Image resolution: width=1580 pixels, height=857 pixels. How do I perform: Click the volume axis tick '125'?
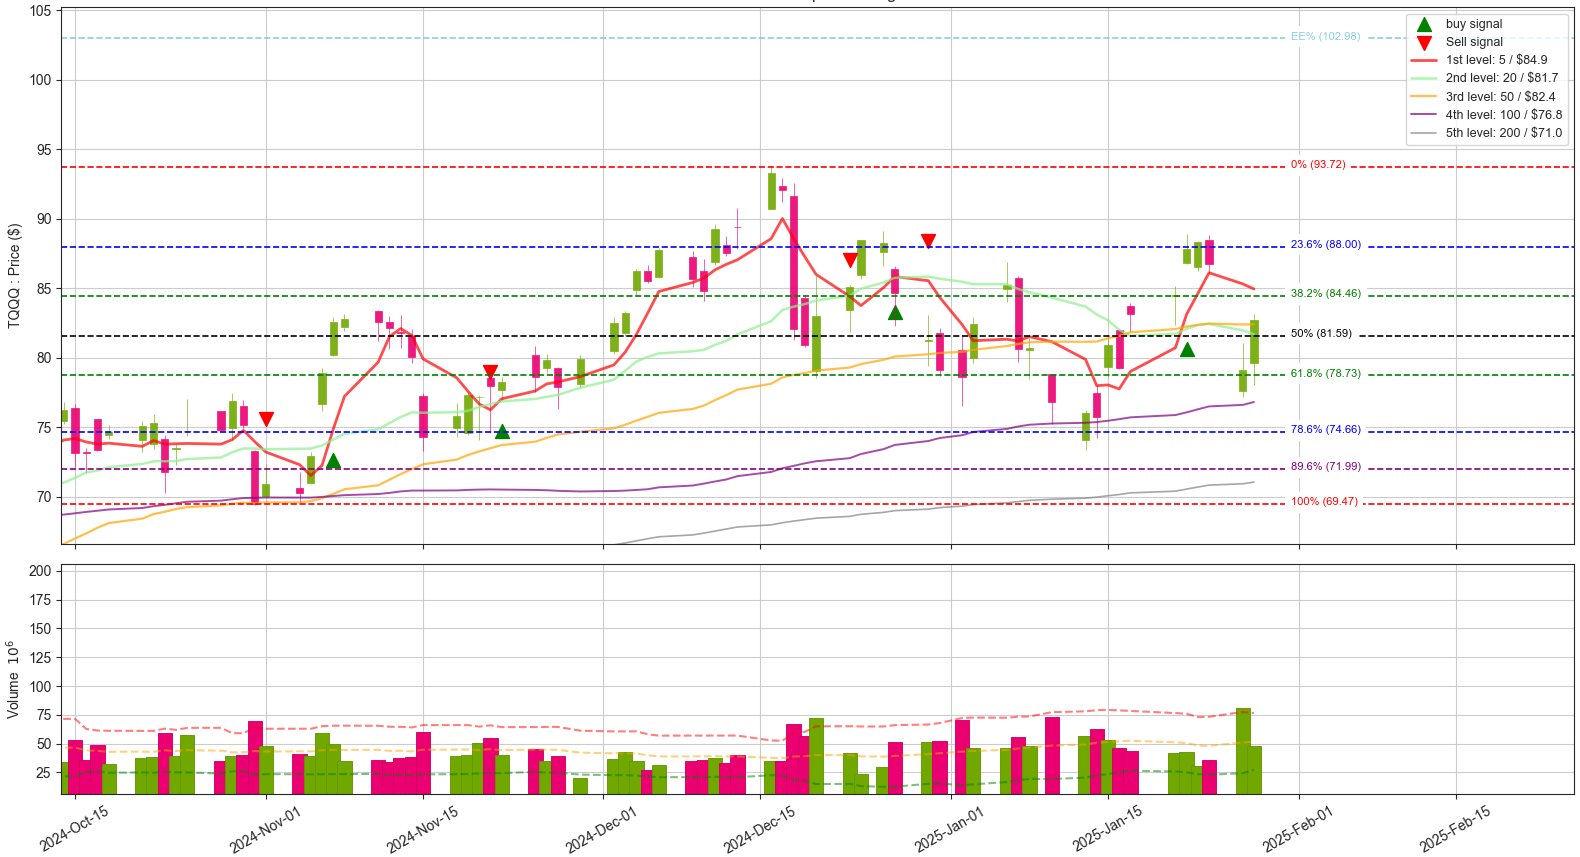[41, 657]
